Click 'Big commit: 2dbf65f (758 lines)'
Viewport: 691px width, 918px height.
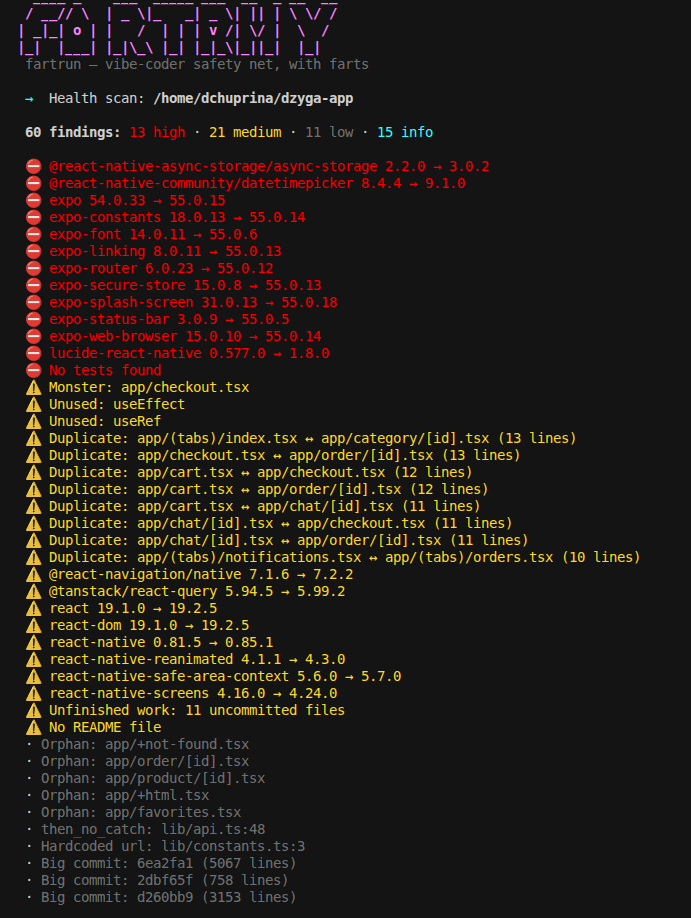click(165, 880)
